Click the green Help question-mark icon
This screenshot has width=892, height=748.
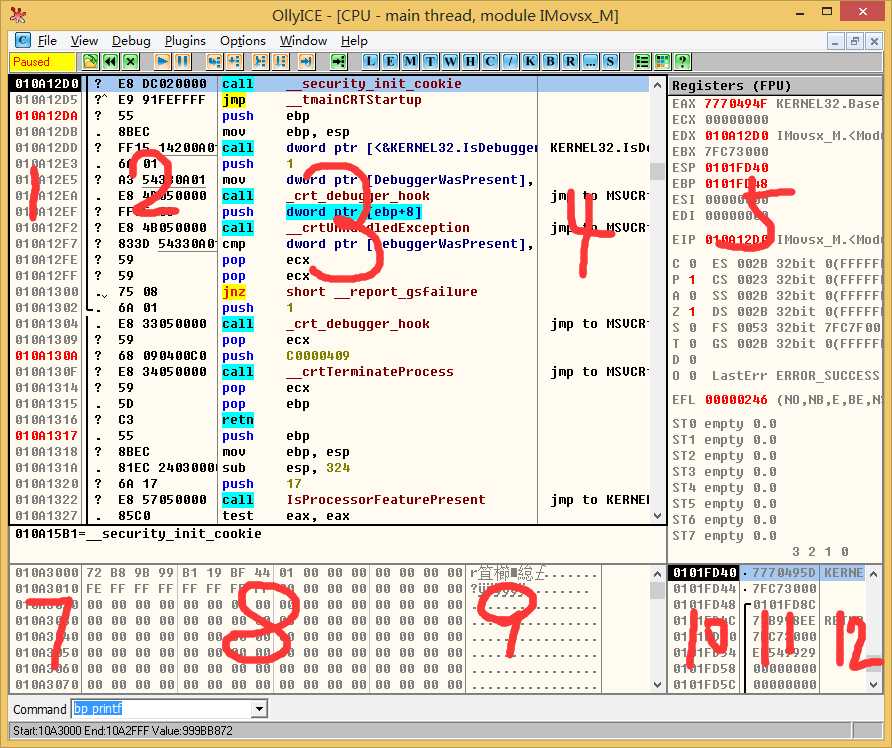(x=682, y=61)
